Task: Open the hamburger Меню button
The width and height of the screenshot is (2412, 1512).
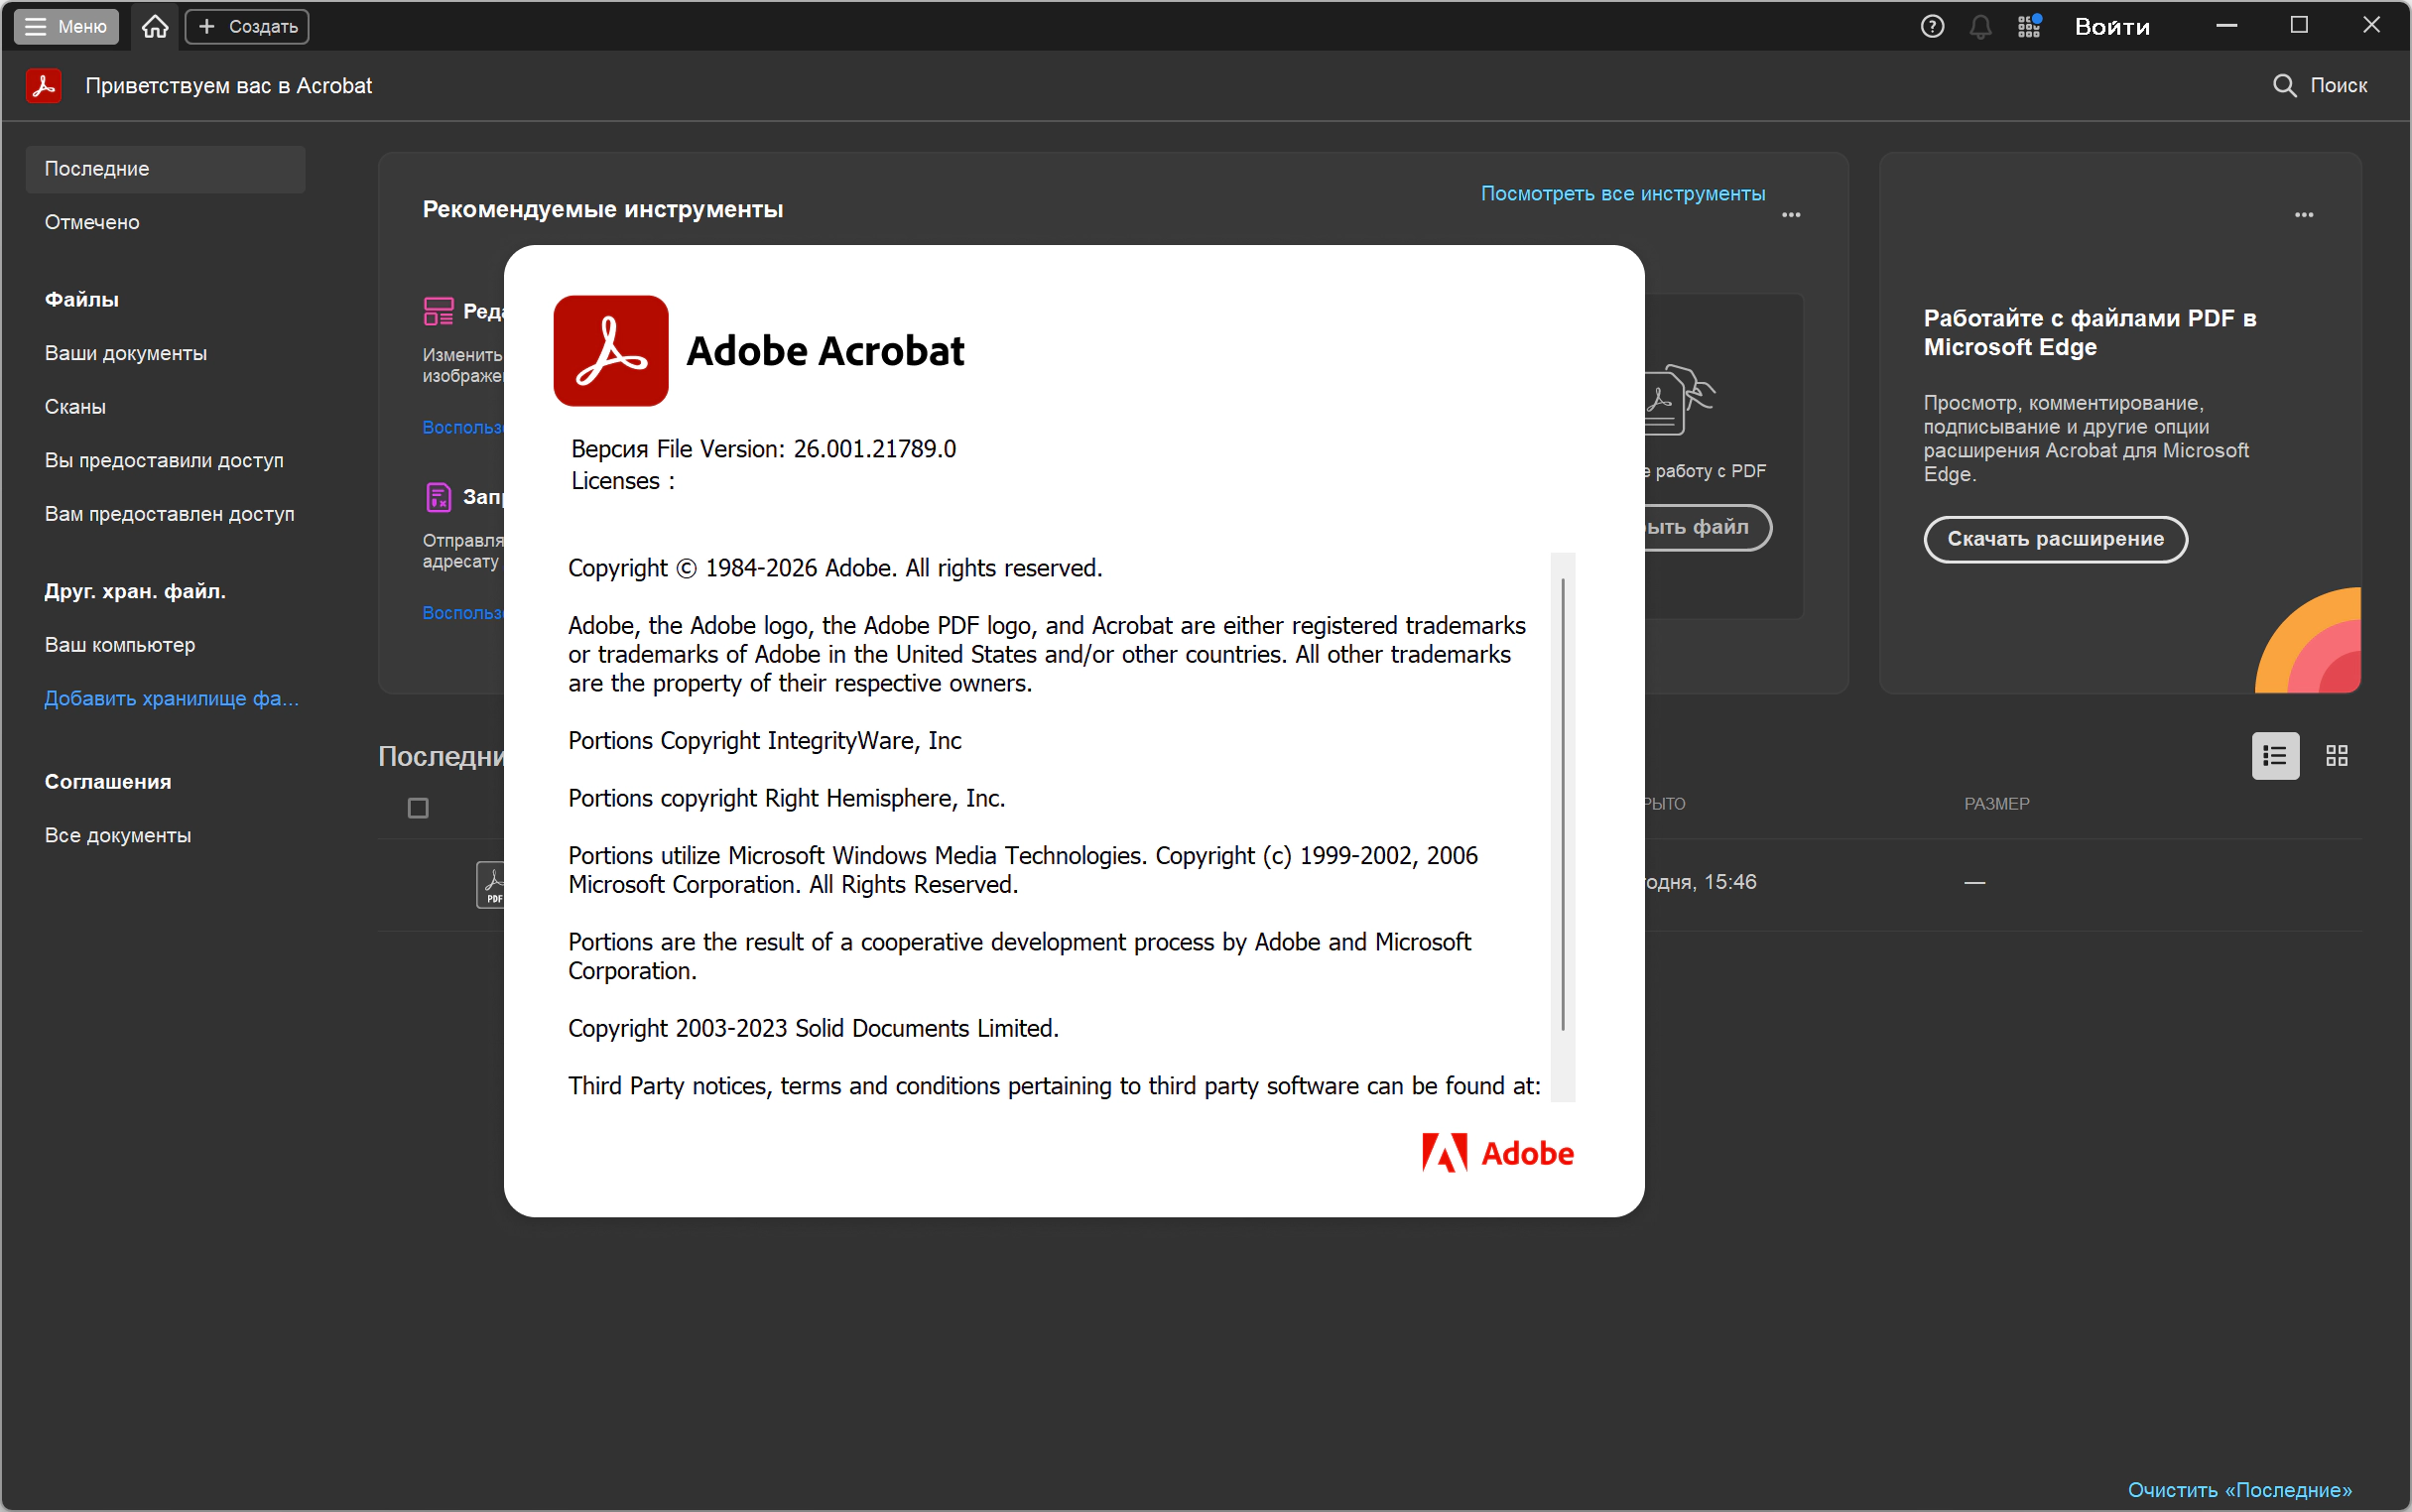Action: (x=66, y=26)
